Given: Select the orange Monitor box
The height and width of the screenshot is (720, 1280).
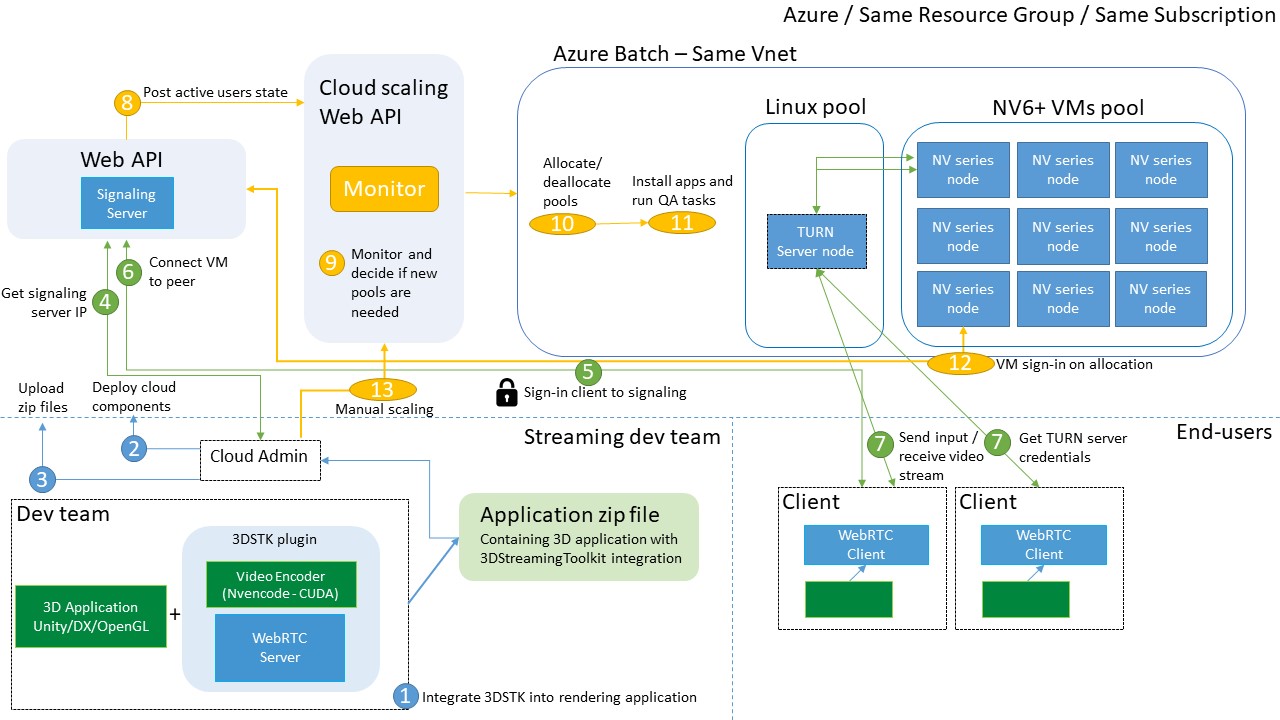Looking at the screenshot, I should [385, 189].
